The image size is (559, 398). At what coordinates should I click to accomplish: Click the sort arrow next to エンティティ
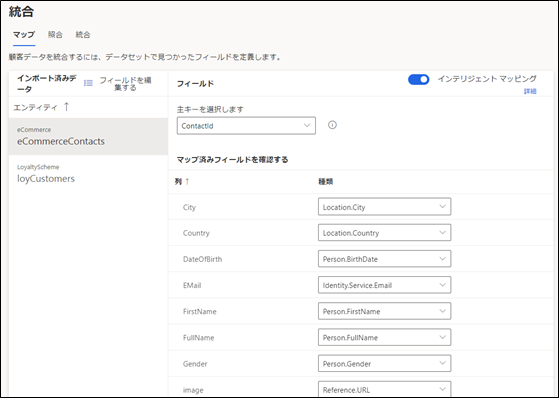pos(66,107)
